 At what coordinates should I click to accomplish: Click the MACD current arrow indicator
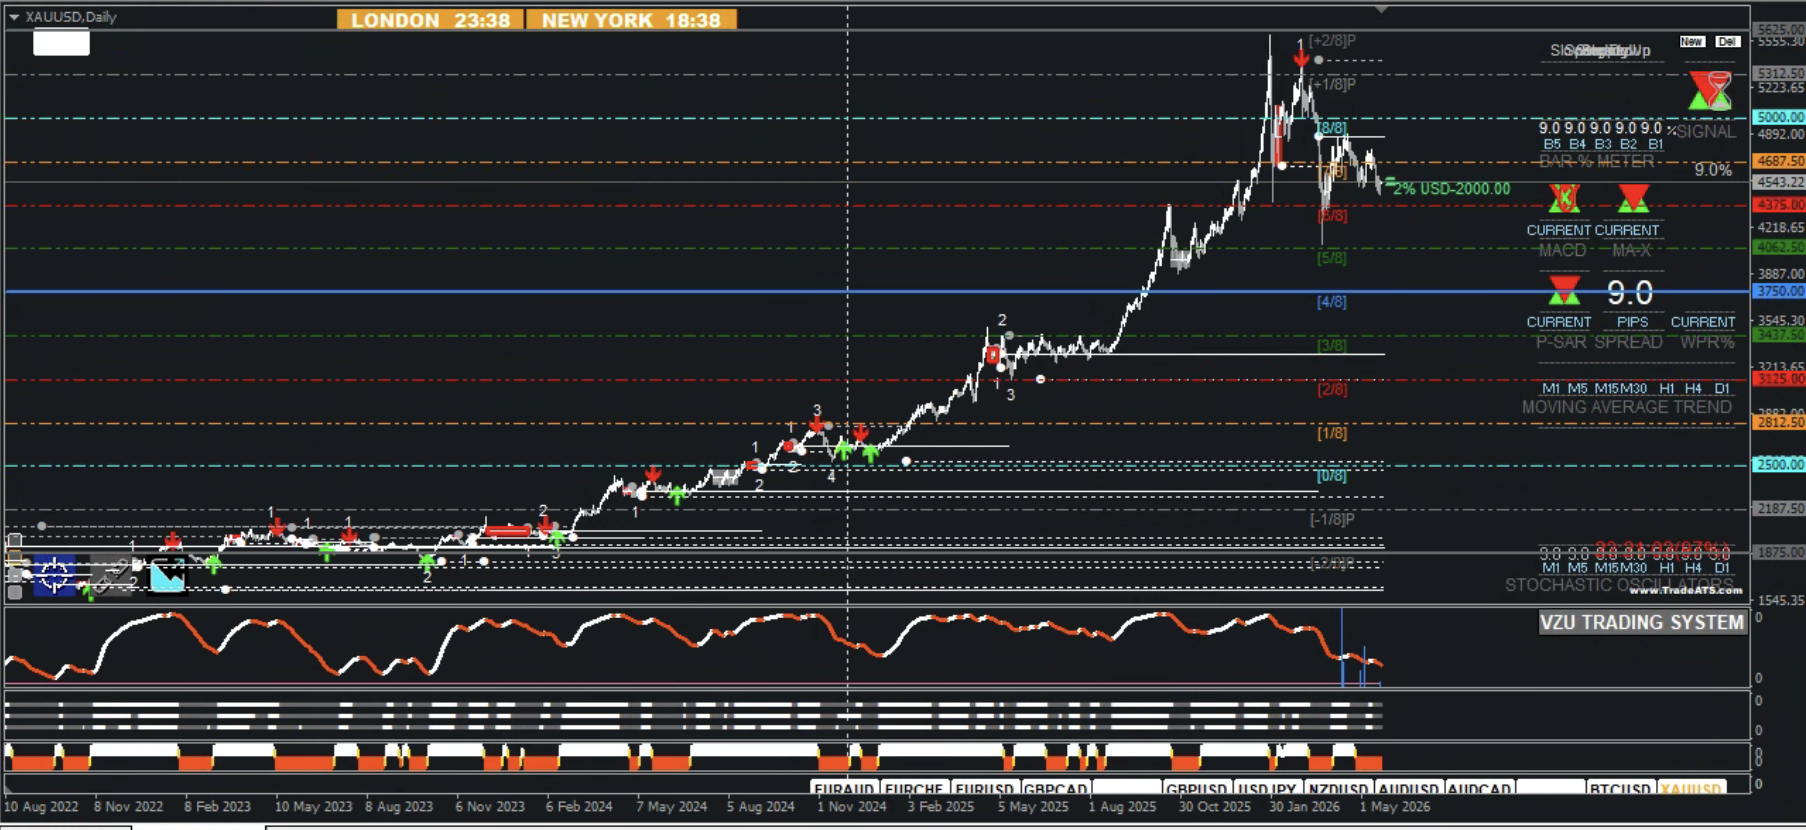point(1564,199)
